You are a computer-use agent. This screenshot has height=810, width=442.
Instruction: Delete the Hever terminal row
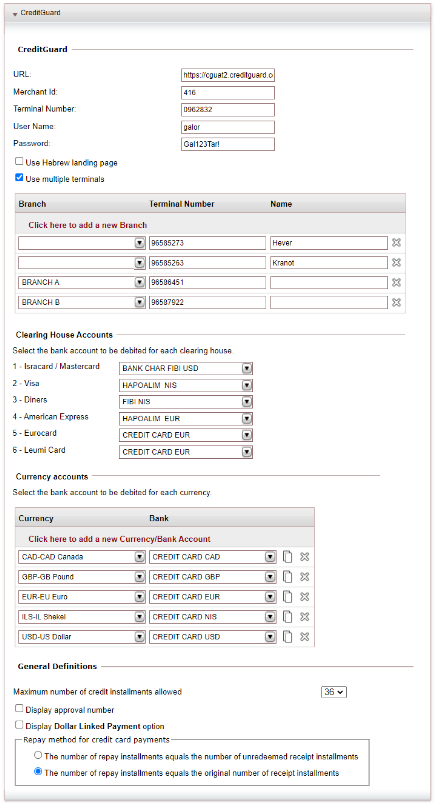[x=396, y=243]
